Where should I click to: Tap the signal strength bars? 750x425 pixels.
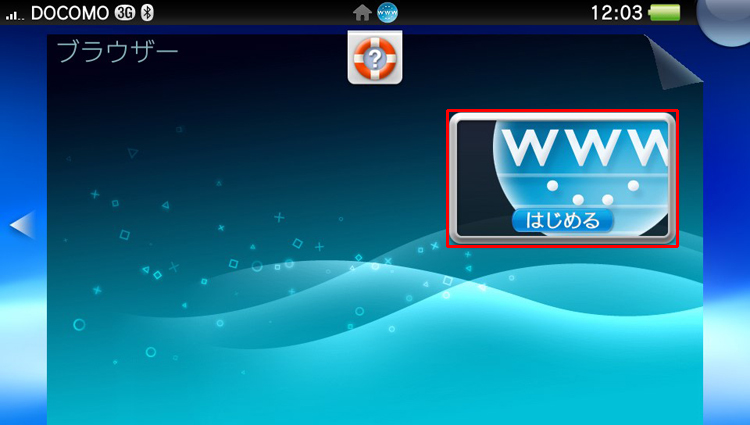[15, 16]
